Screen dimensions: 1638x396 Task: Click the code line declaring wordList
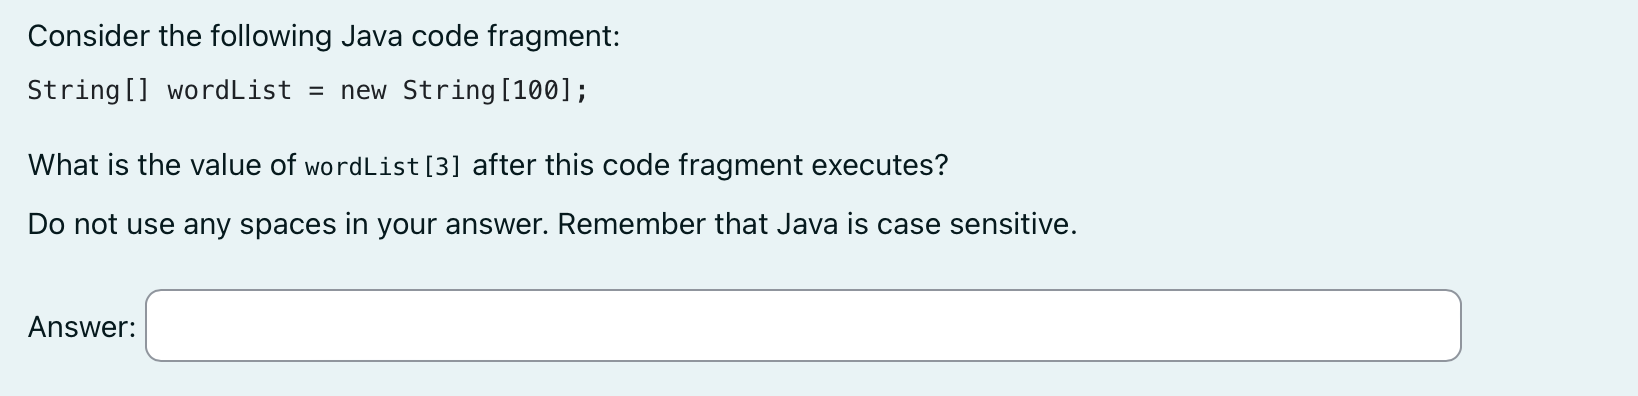coord(308,90)
